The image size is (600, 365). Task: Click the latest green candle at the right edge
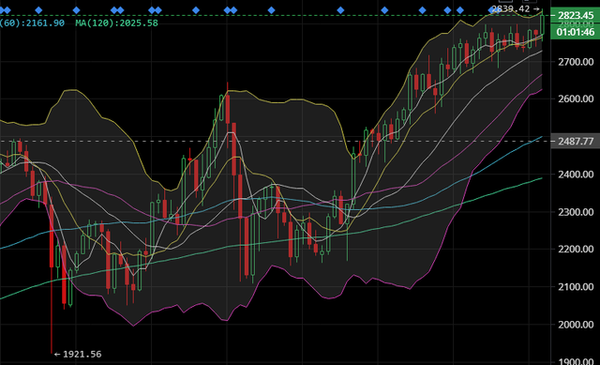point(543,24)
